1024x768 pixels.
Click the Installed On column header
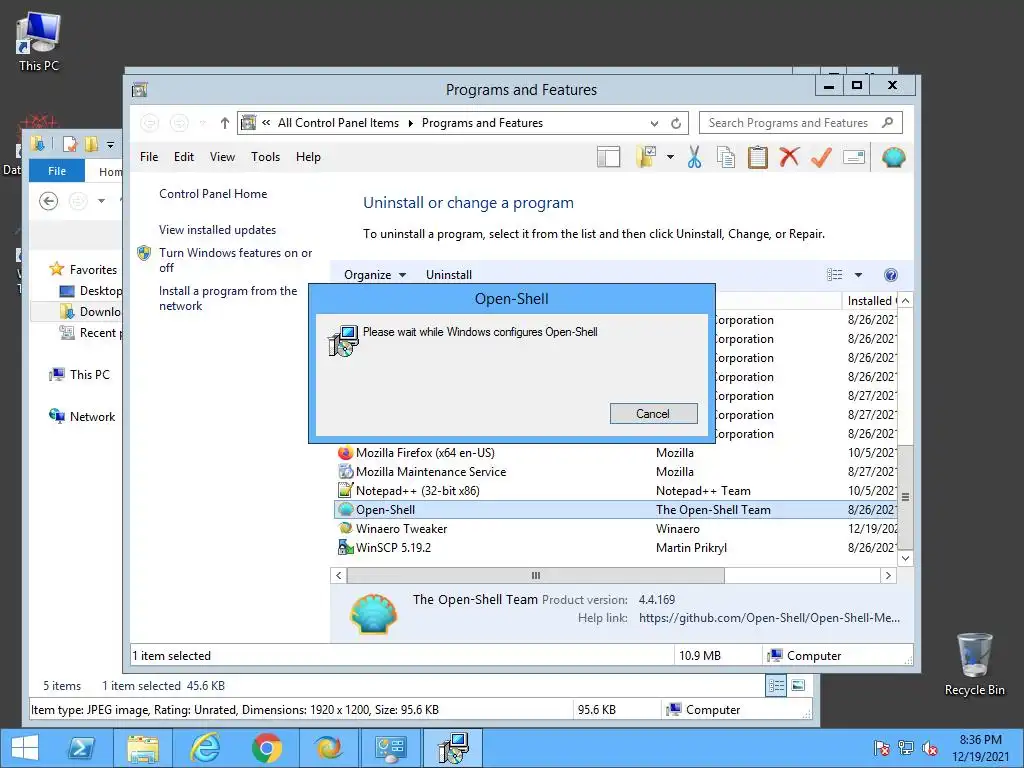pyautogui.click(x=871, y=301)
